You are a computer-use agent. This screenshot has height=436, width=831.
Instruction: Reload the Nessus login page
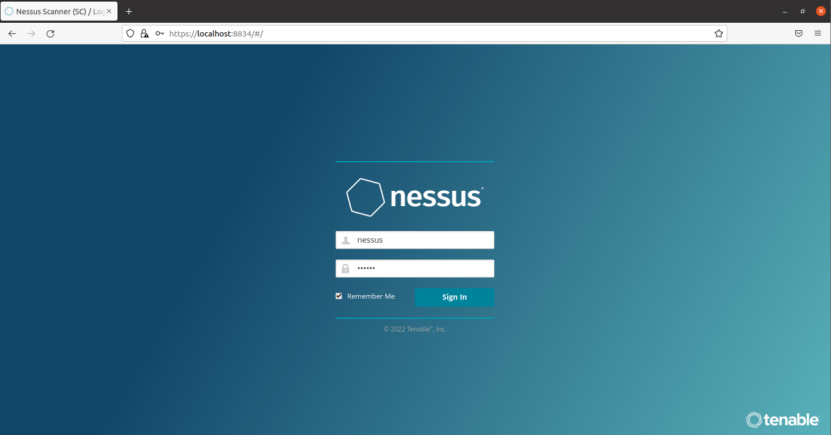pyautogui.click(x=50, y=33)
